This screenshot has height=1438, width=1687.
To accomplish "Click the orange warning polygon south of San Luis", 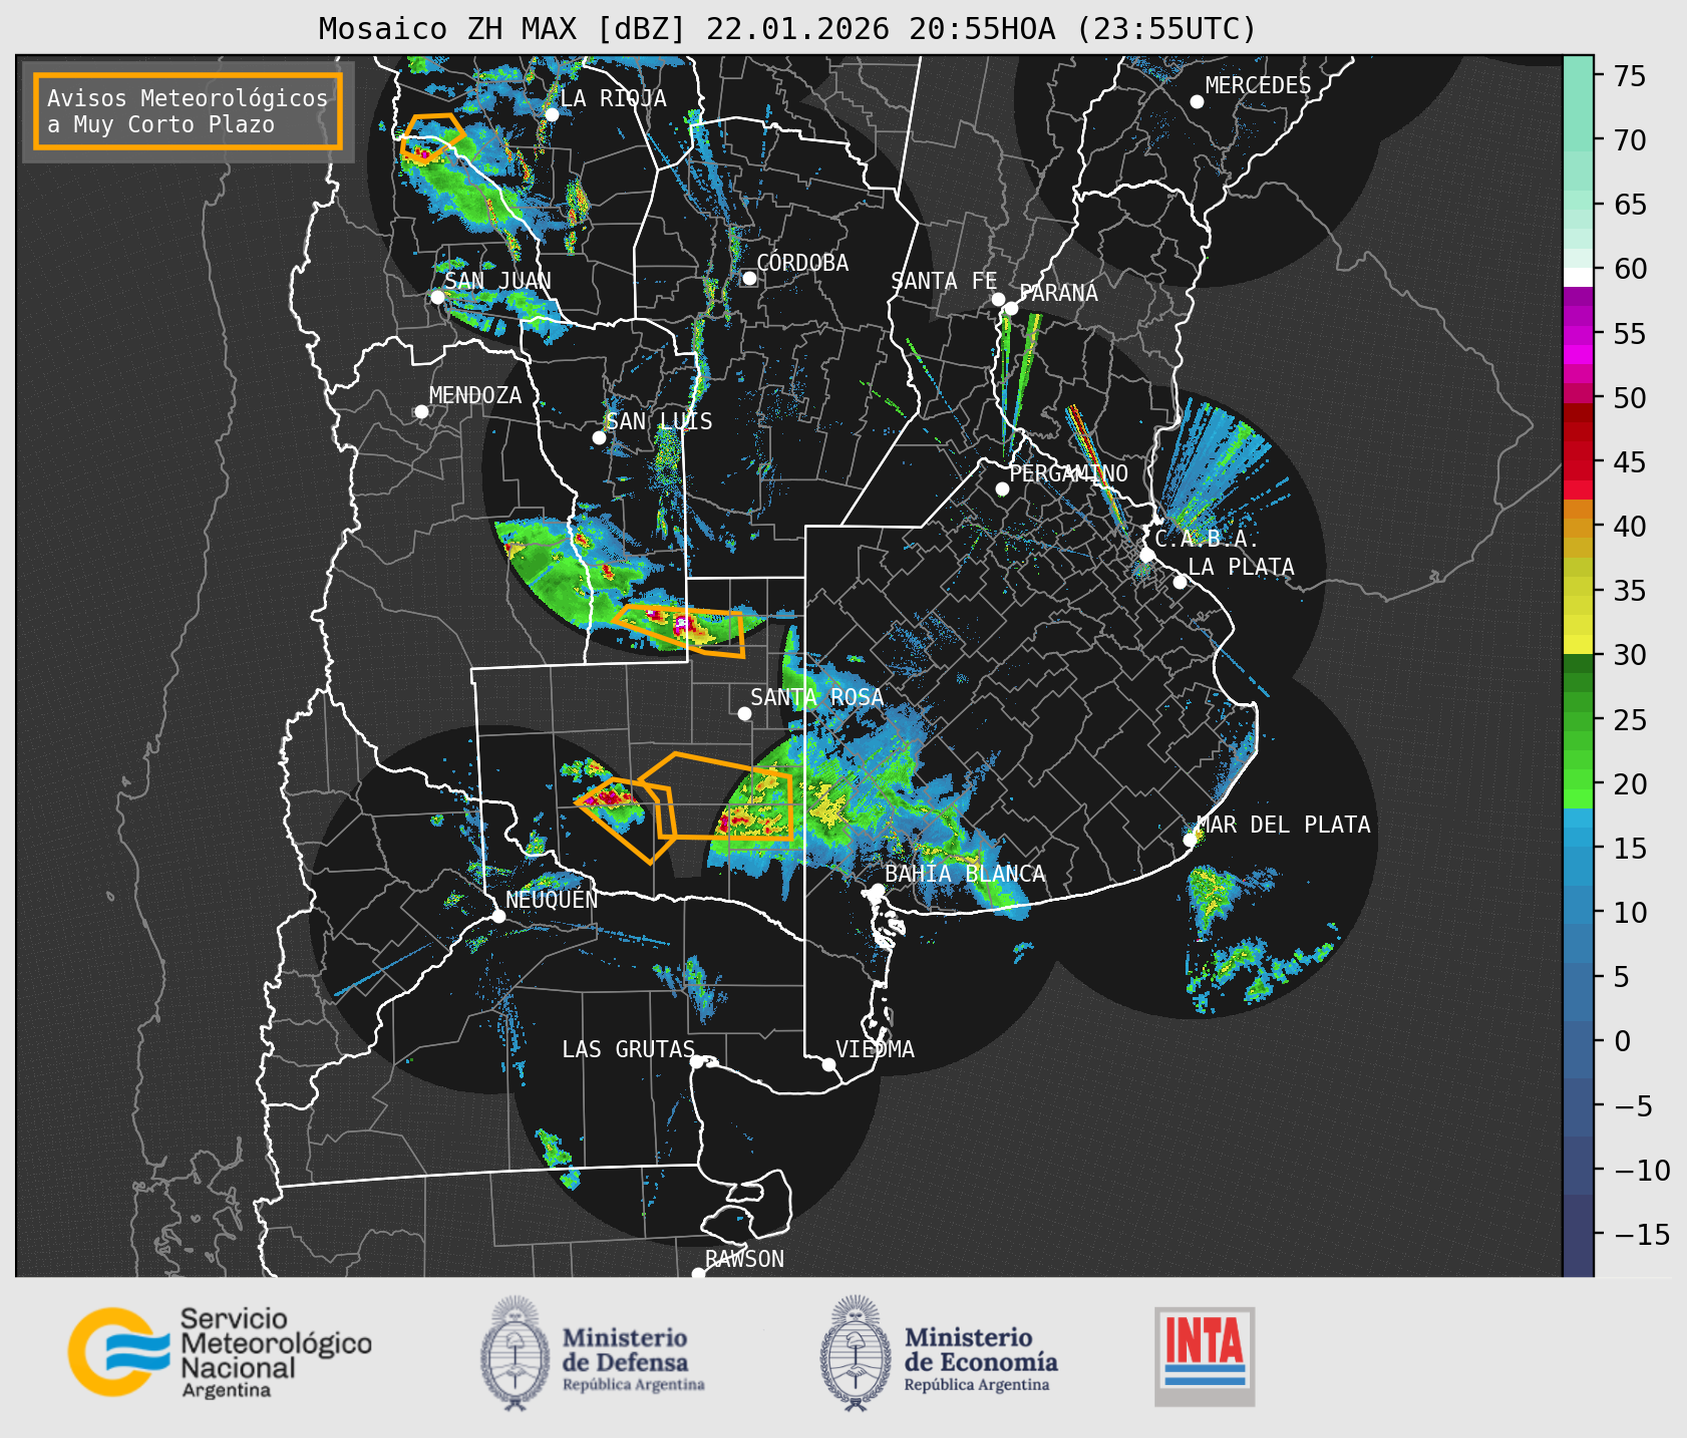I will point(682,631).
